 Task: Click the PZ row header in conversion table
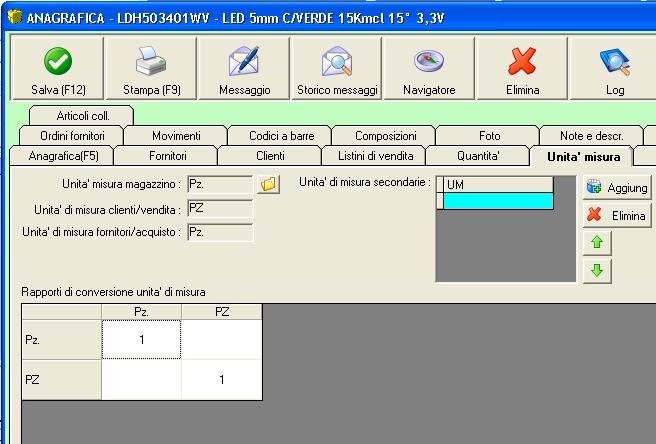(62, 380)
